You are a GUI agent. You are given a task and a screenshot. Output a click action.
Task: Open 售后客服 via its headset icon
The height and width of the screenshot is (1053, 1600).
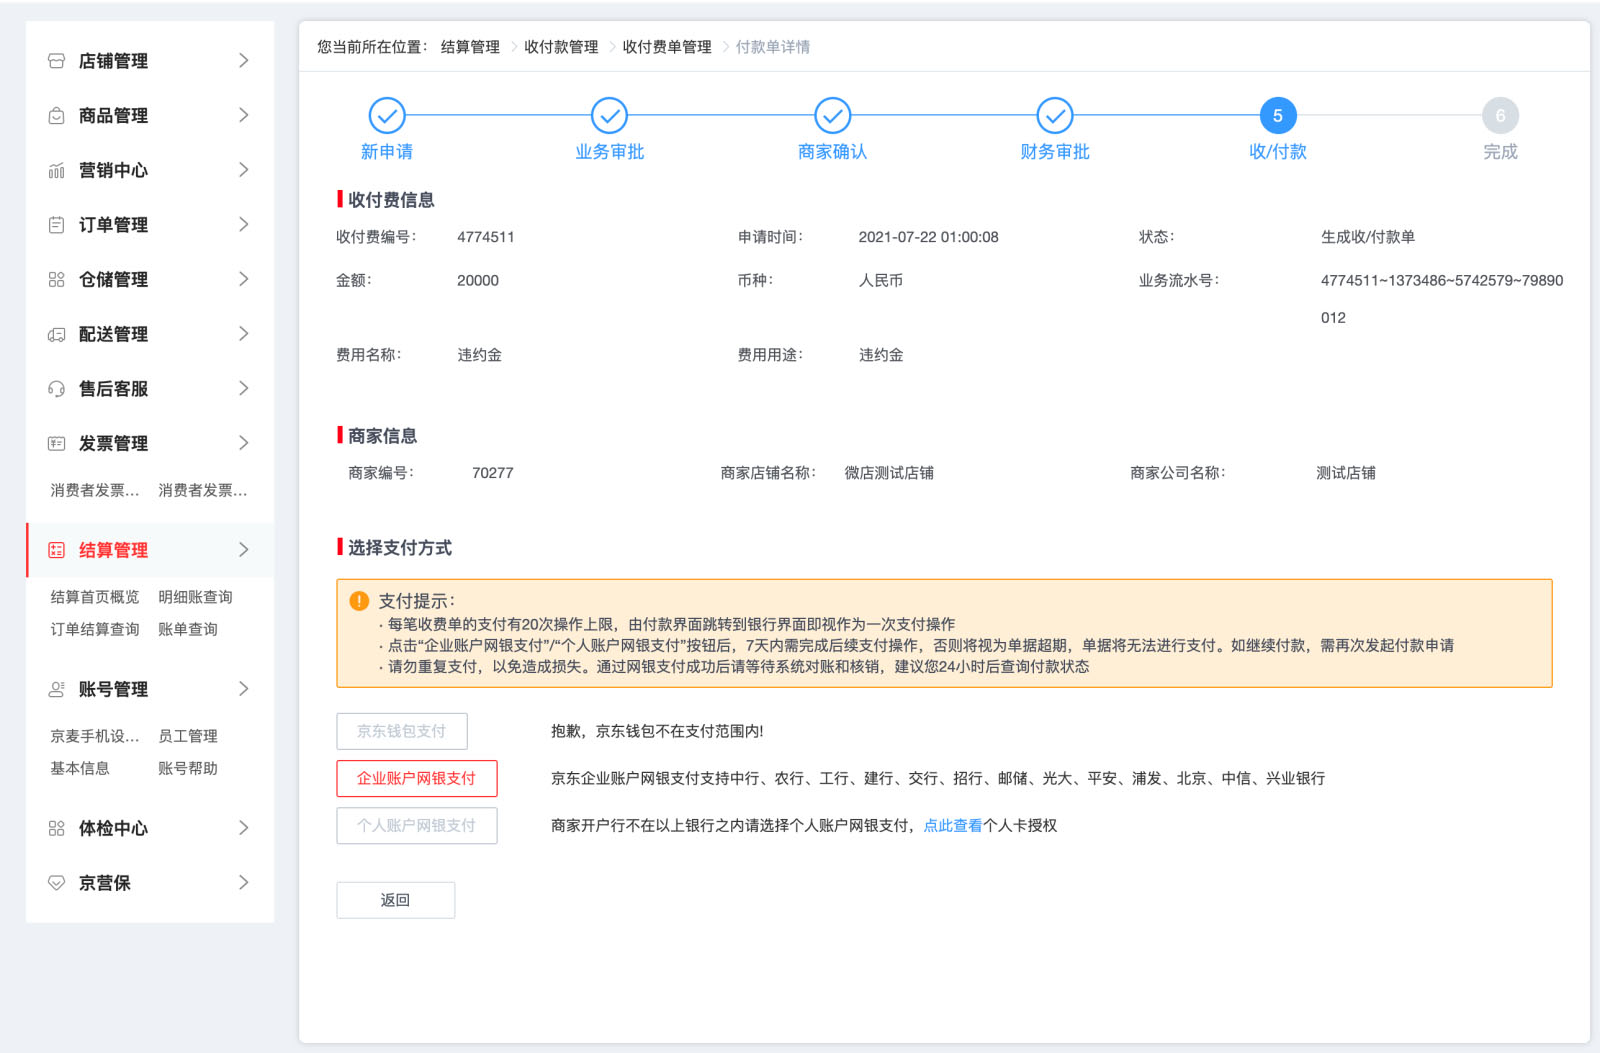pyautogui.click(x=56, y=388)
